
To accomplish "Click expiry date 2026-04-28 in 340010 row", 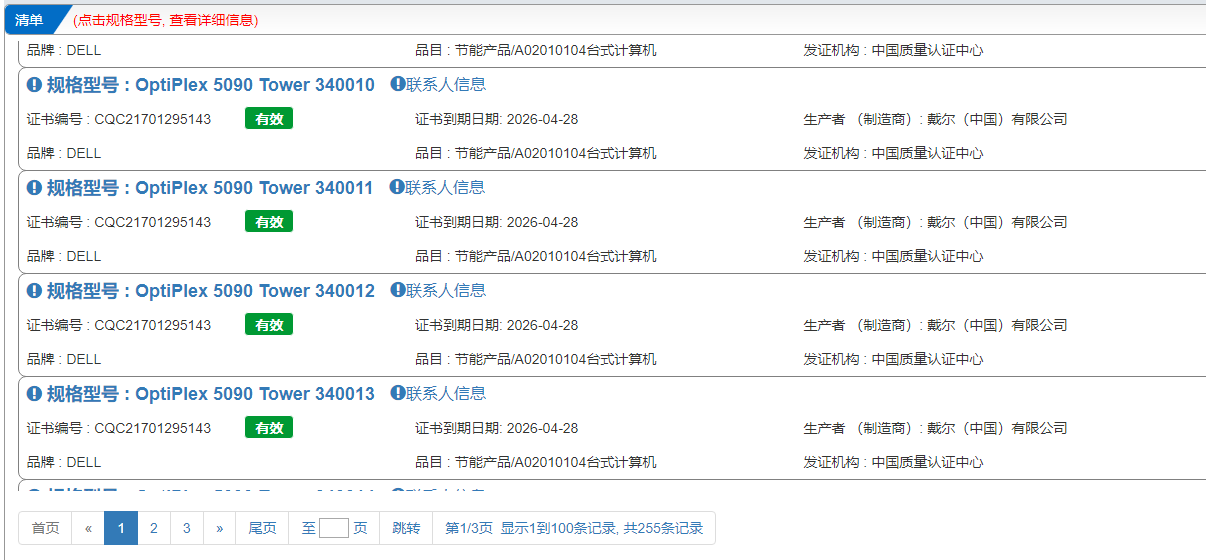I will pos(543,120).
